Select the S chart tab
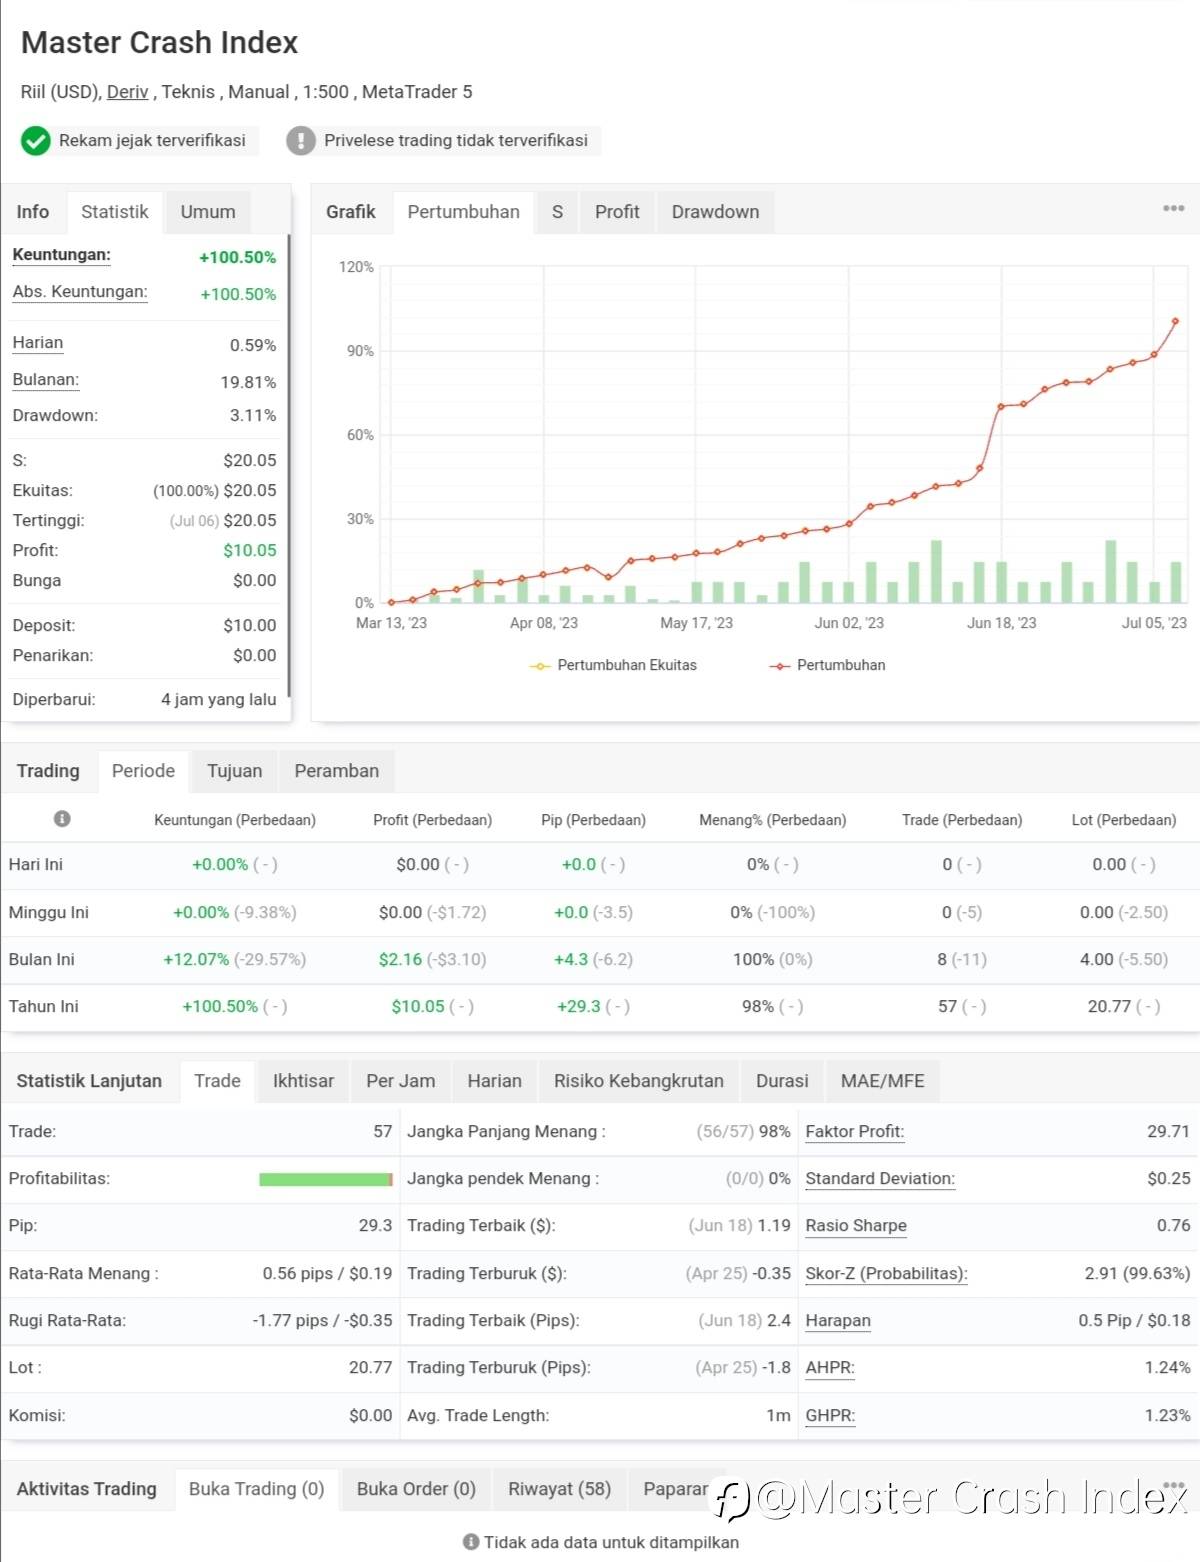Viewport: 1200px width, 1562px height. [x=558, y=212]
